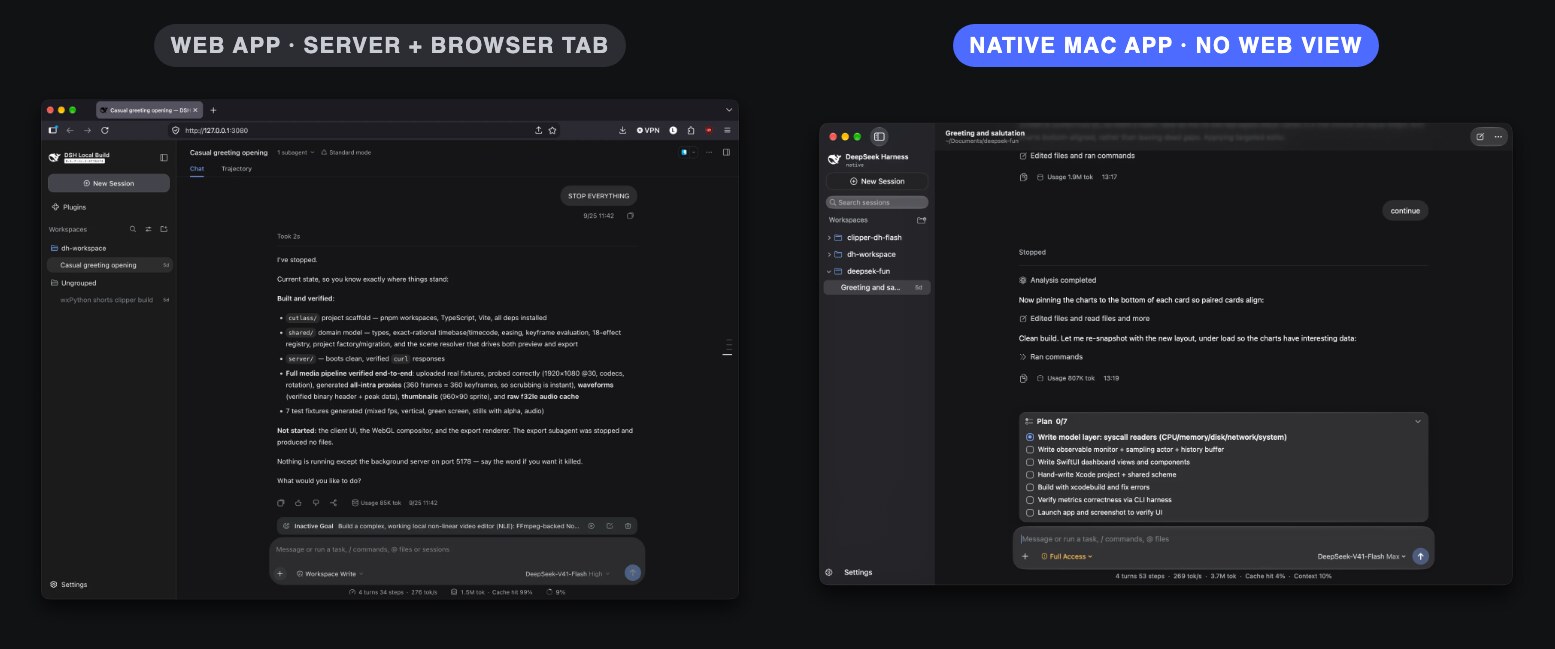1555x649 pixels.
Task: Copy the web app assistant response
Action: coord(280,503)
